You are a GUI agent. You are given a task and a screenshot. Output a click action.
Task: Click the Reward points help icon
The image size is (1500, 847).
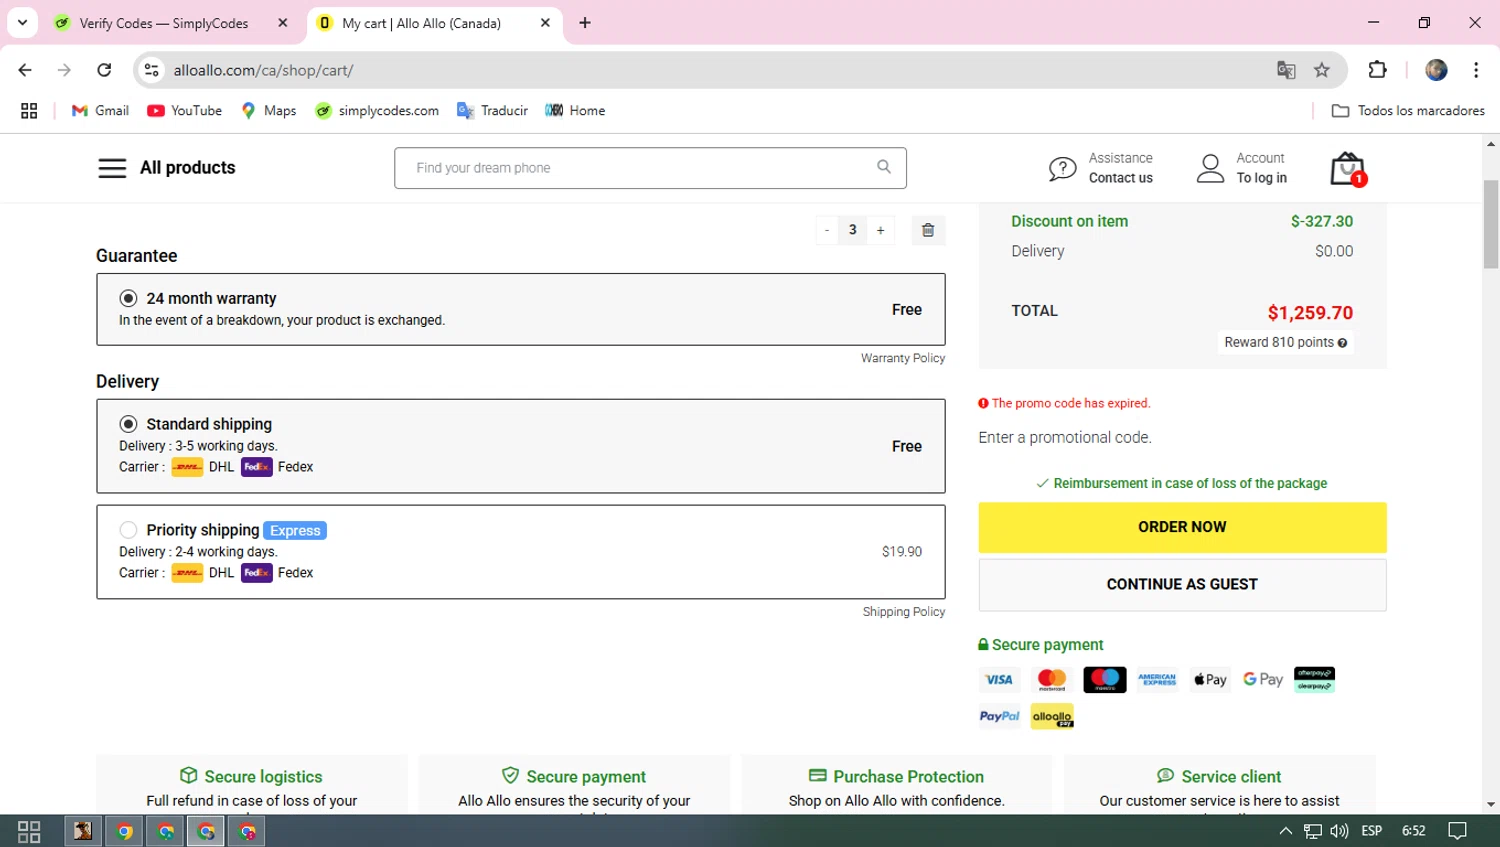(x=1342, y=343)
